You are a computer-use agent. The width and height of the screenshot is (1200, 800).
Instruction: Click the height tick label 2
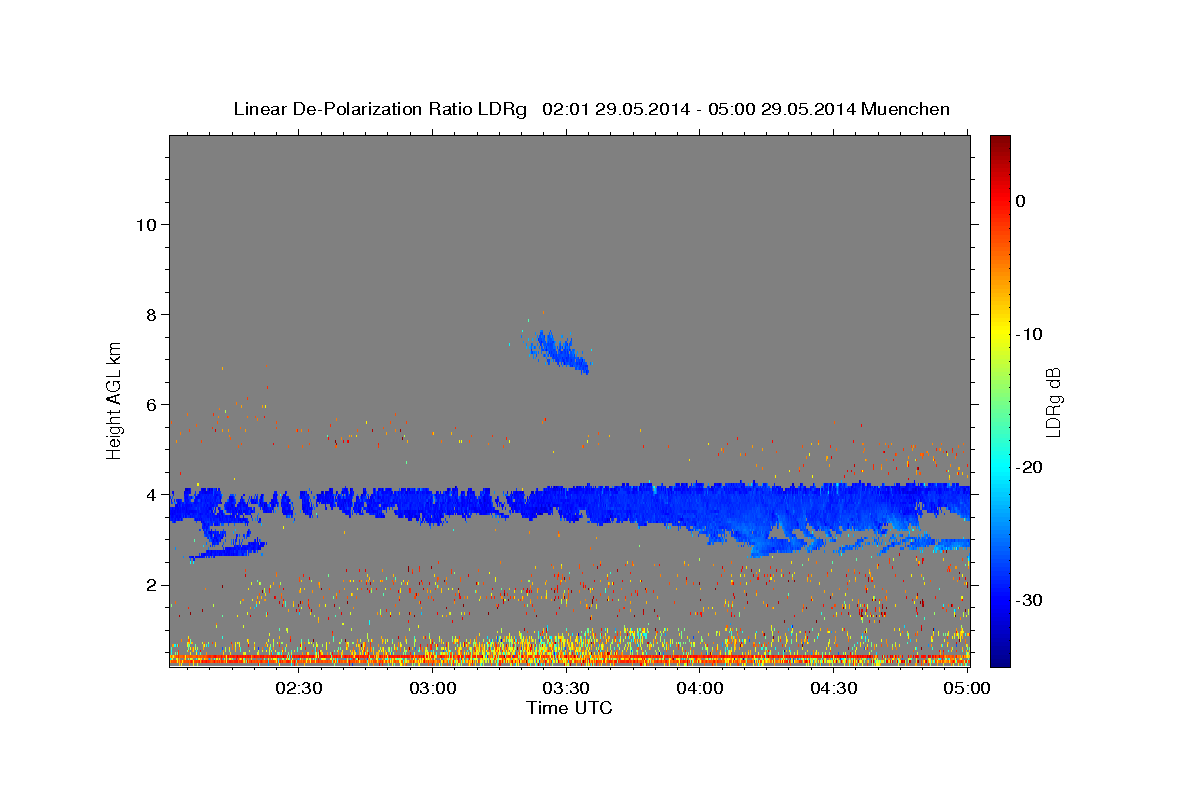(x=151, y=584)
